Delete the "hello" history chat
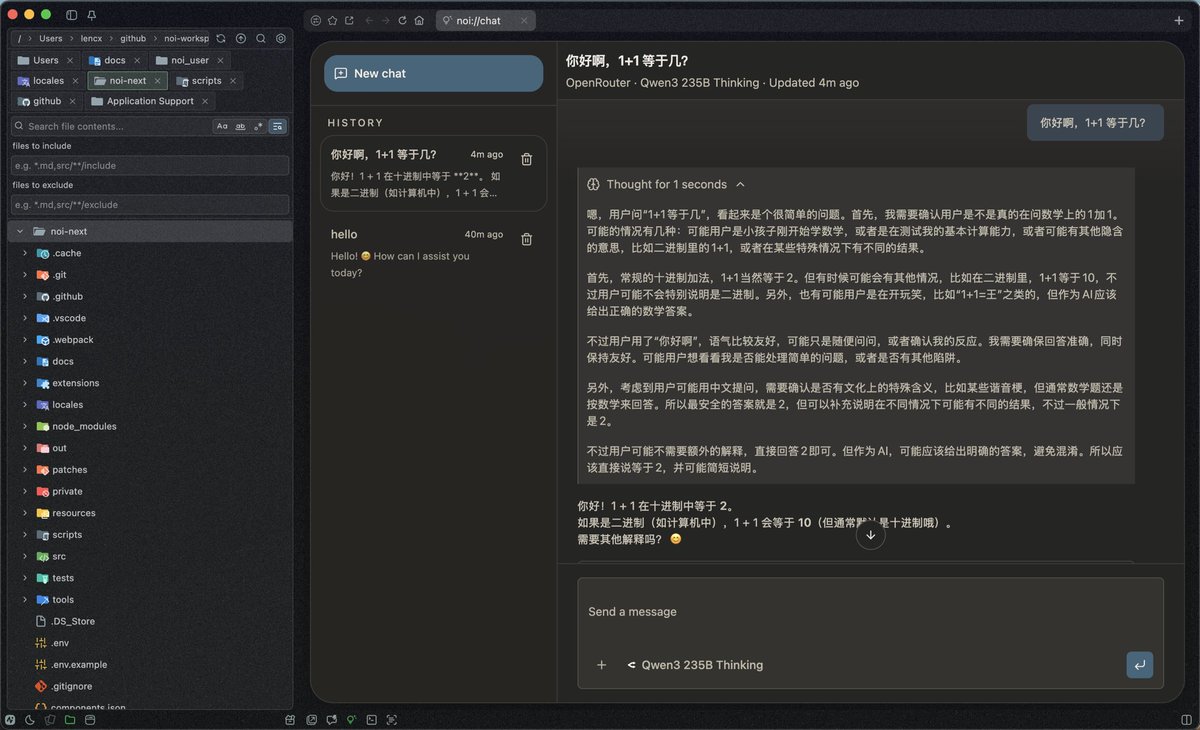The height and width of the screenshot is (730, 1200). [527, 239]
